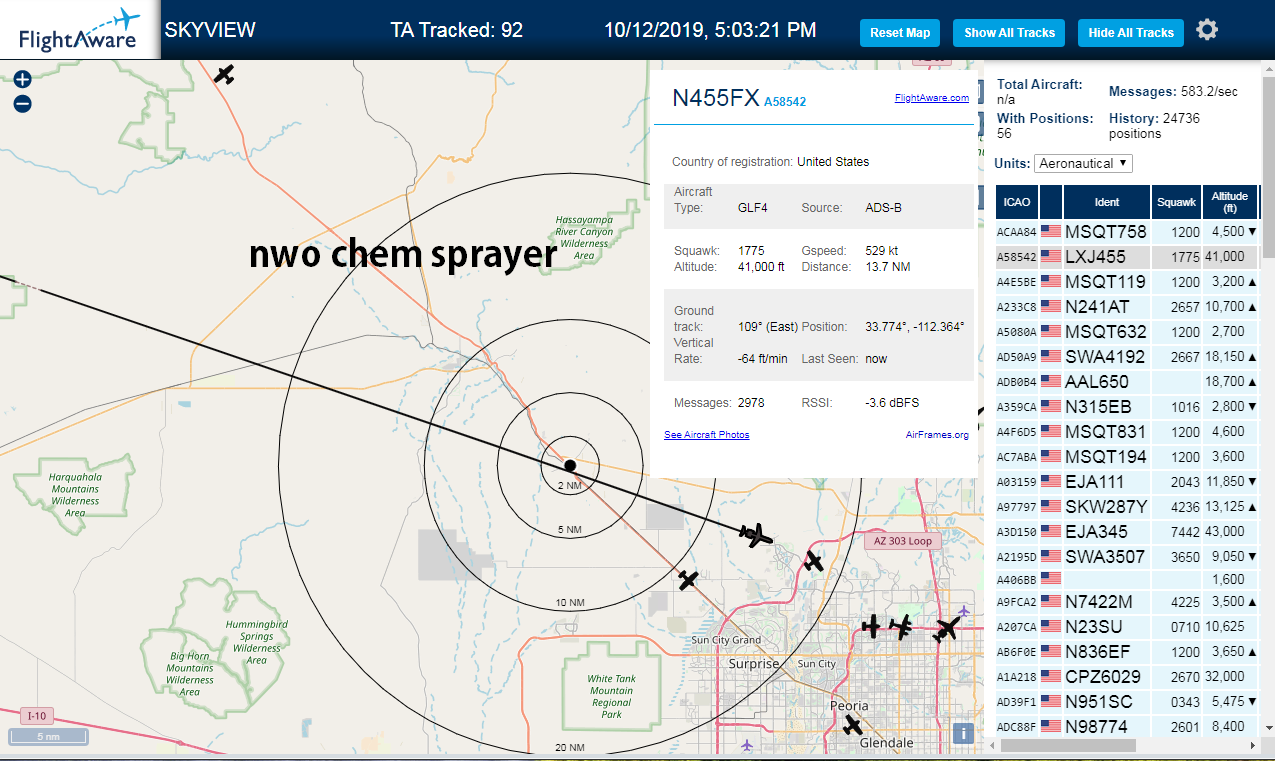Click the N455FX registration title
This screenshot has height=761, width=1275.
(716, 98)
